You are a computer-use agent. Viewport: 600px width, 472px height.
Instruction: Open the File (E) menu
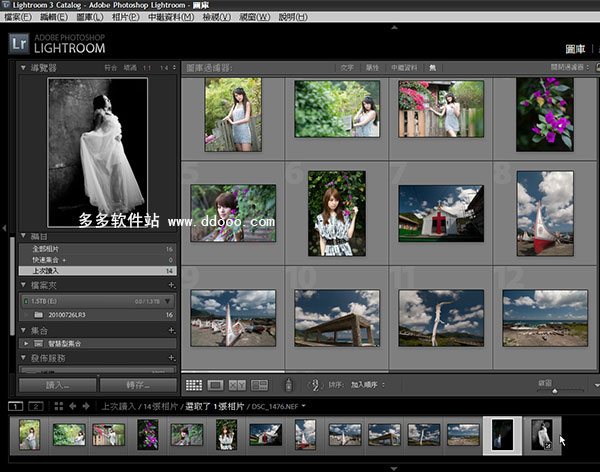click(x=18, y=17)
